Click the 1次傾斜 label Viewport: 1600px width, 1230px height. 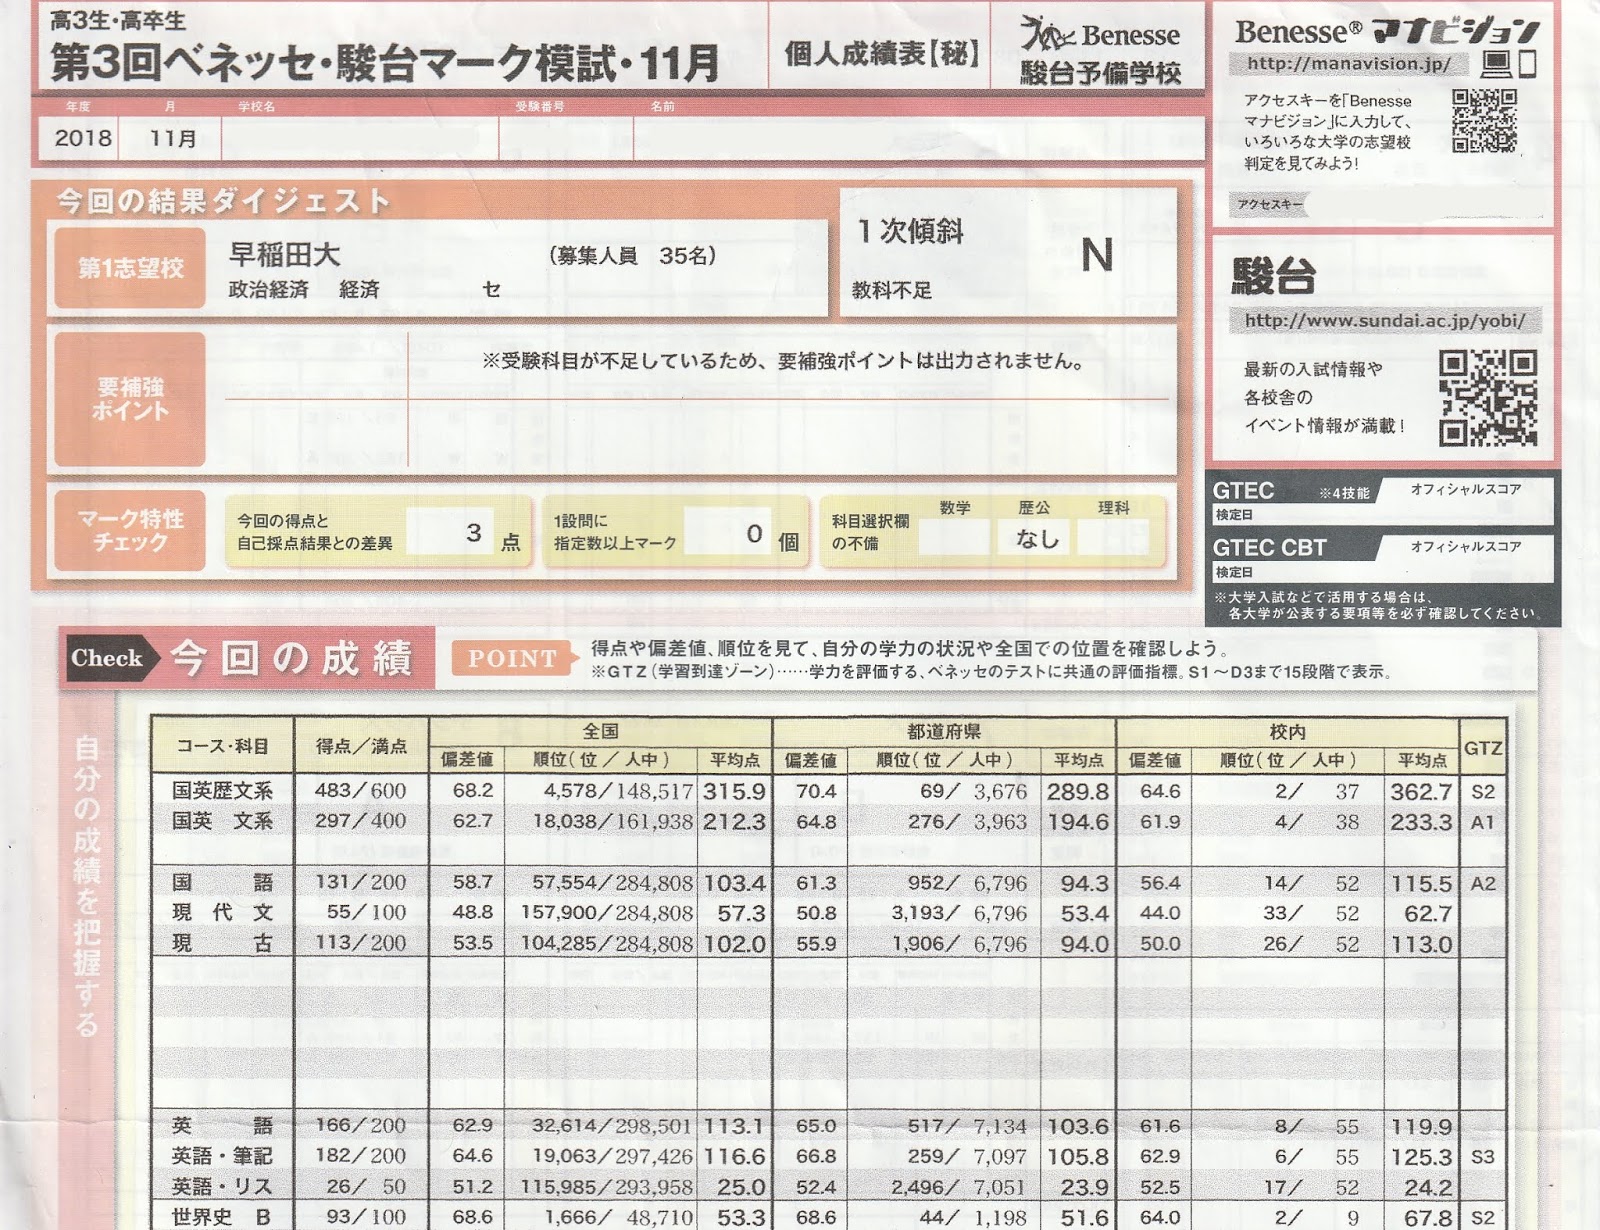910,231
